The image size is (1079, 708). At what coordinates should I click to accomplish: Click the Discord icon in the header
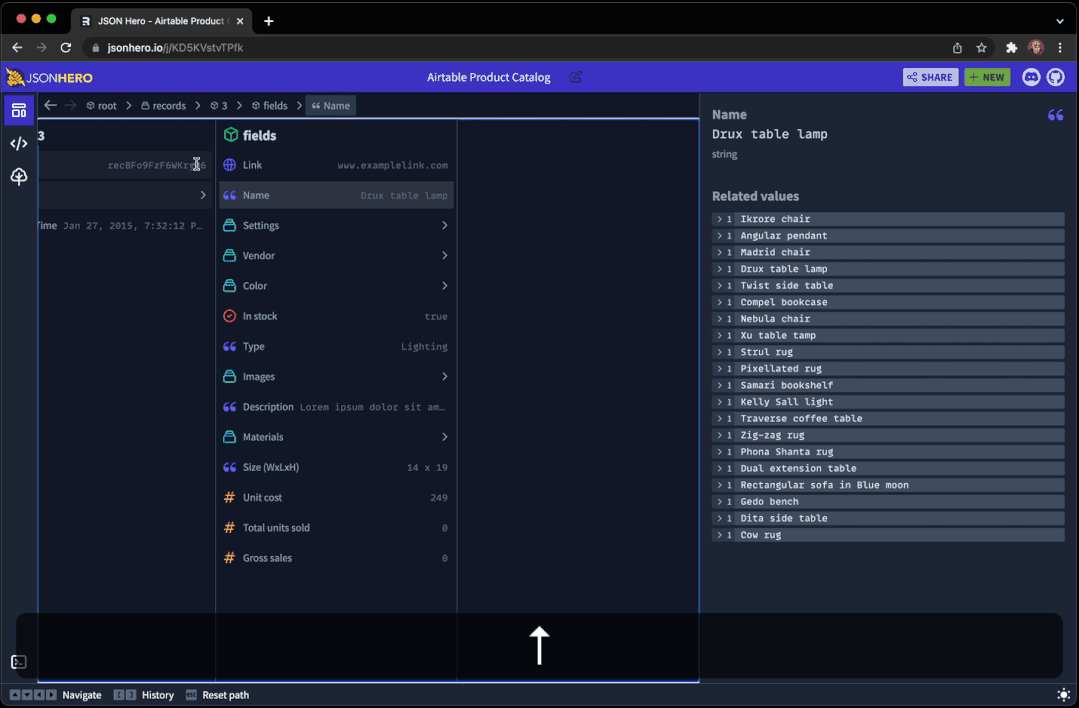point(1031,77)
